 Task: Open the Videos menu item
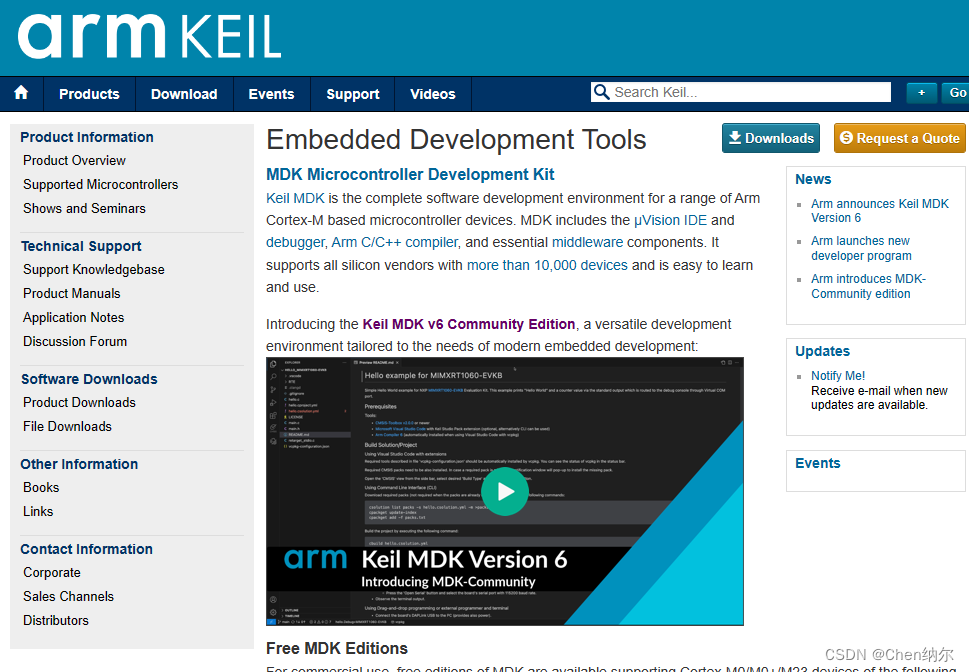(433, 94)
